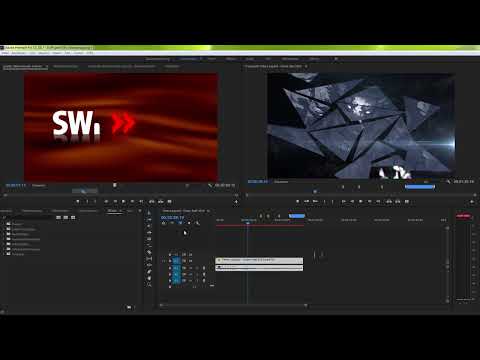The height and width of the screenshot is (360, 480).
Task: Open Program monitor settings wrench
Action: (448, 181)
